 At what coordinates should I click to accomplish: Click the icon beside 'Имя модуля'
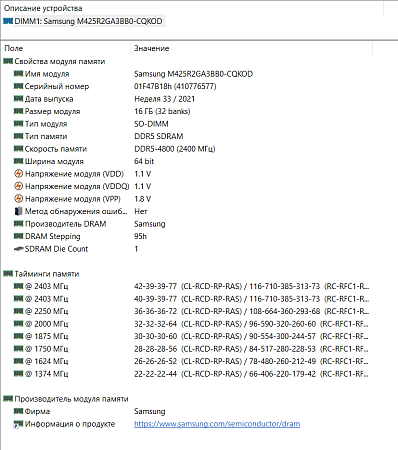click(x=18, y=74)
